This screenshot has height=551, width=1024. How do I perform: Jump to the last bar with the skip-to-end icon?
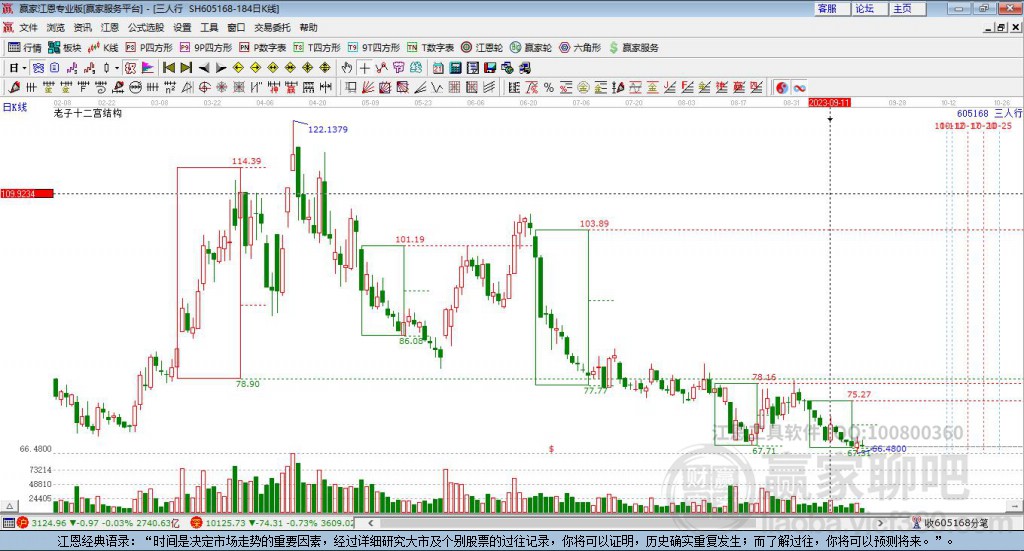click(186, 68)
